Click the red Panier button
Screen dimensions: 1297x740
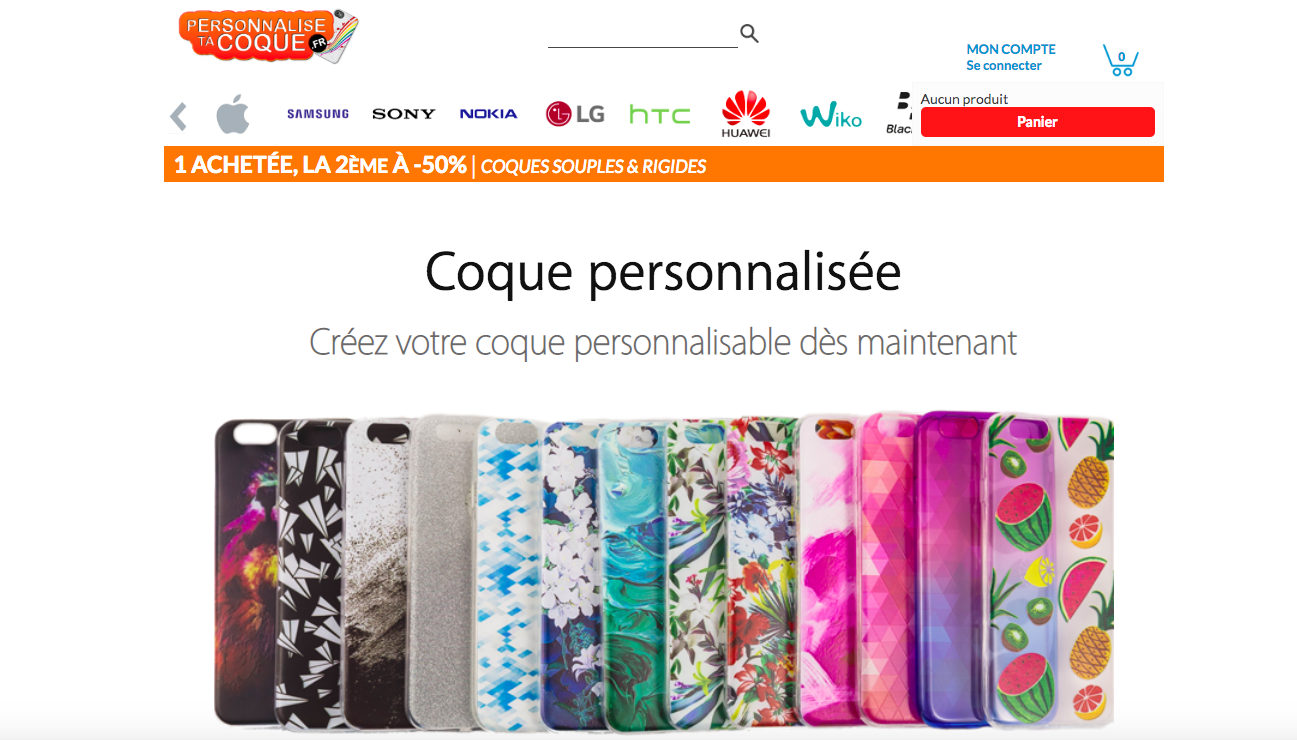1037,122
